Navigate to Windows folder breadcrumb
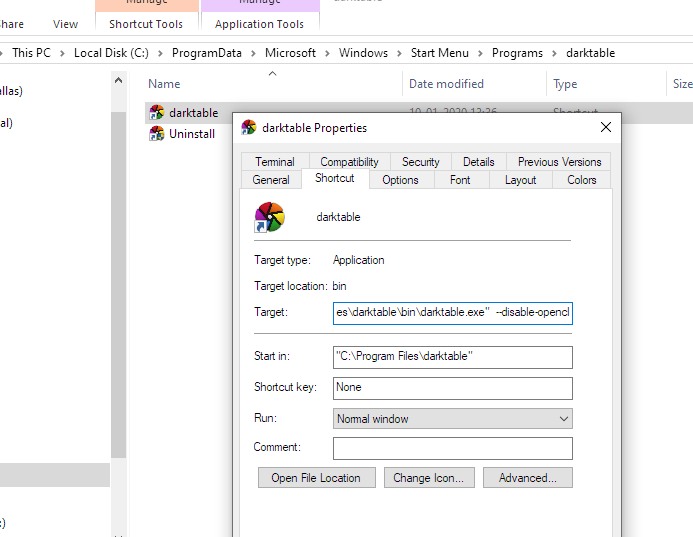This screenshot has height=537, width=693. [363, 53]
